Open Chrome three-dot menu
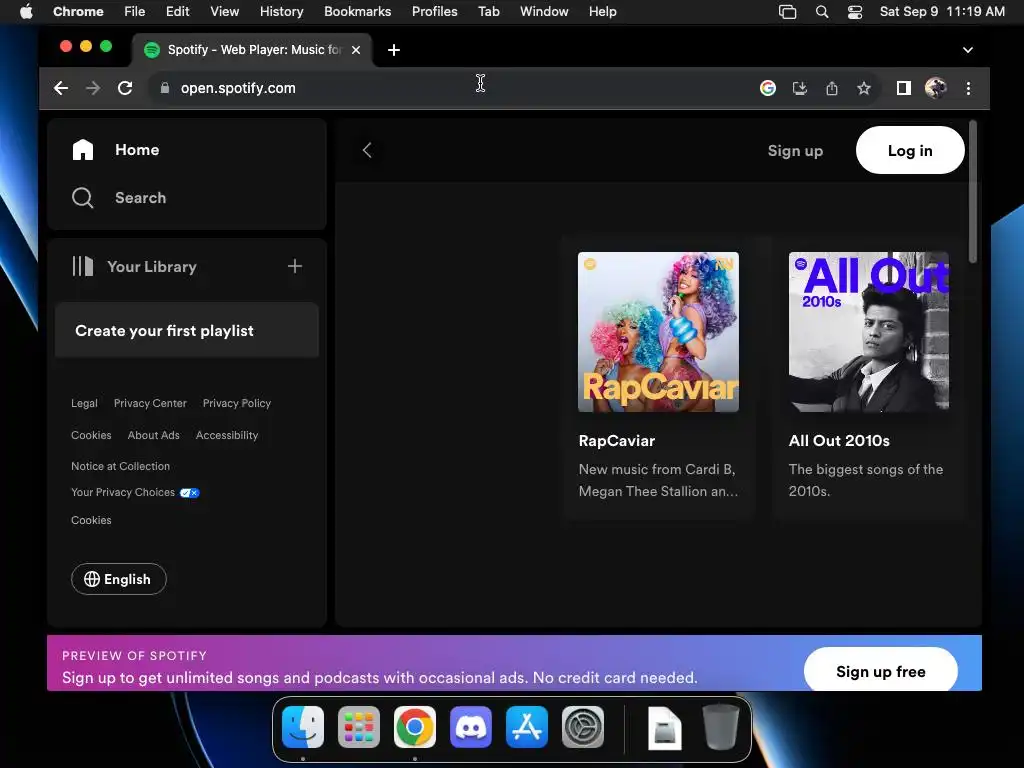 click(968, 88)
